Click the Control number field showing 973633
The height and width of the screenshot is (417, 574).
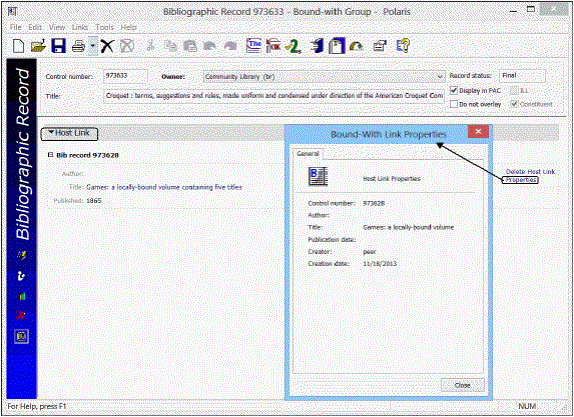[x=125, y=76]
